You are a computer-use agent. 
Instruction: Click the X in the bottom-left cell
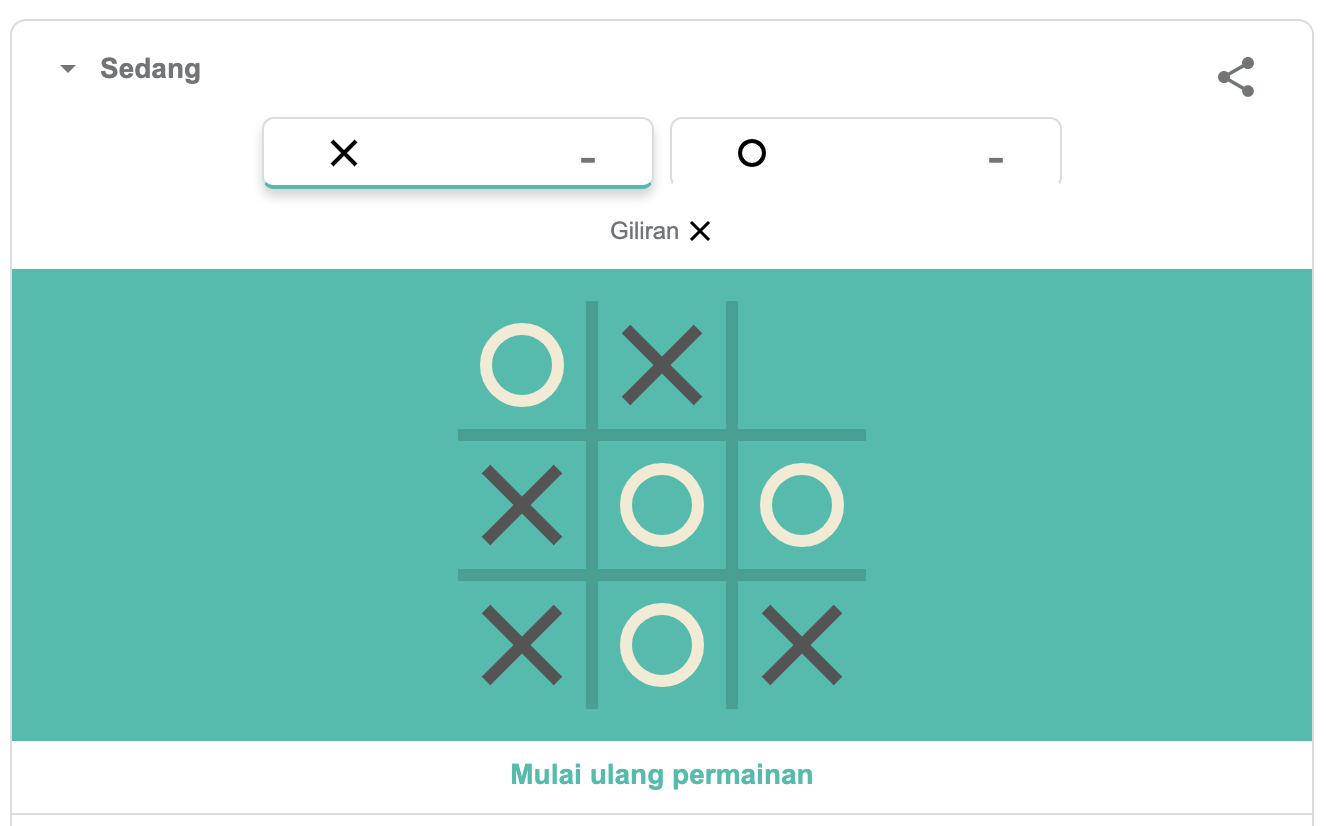tap(522, 645)
